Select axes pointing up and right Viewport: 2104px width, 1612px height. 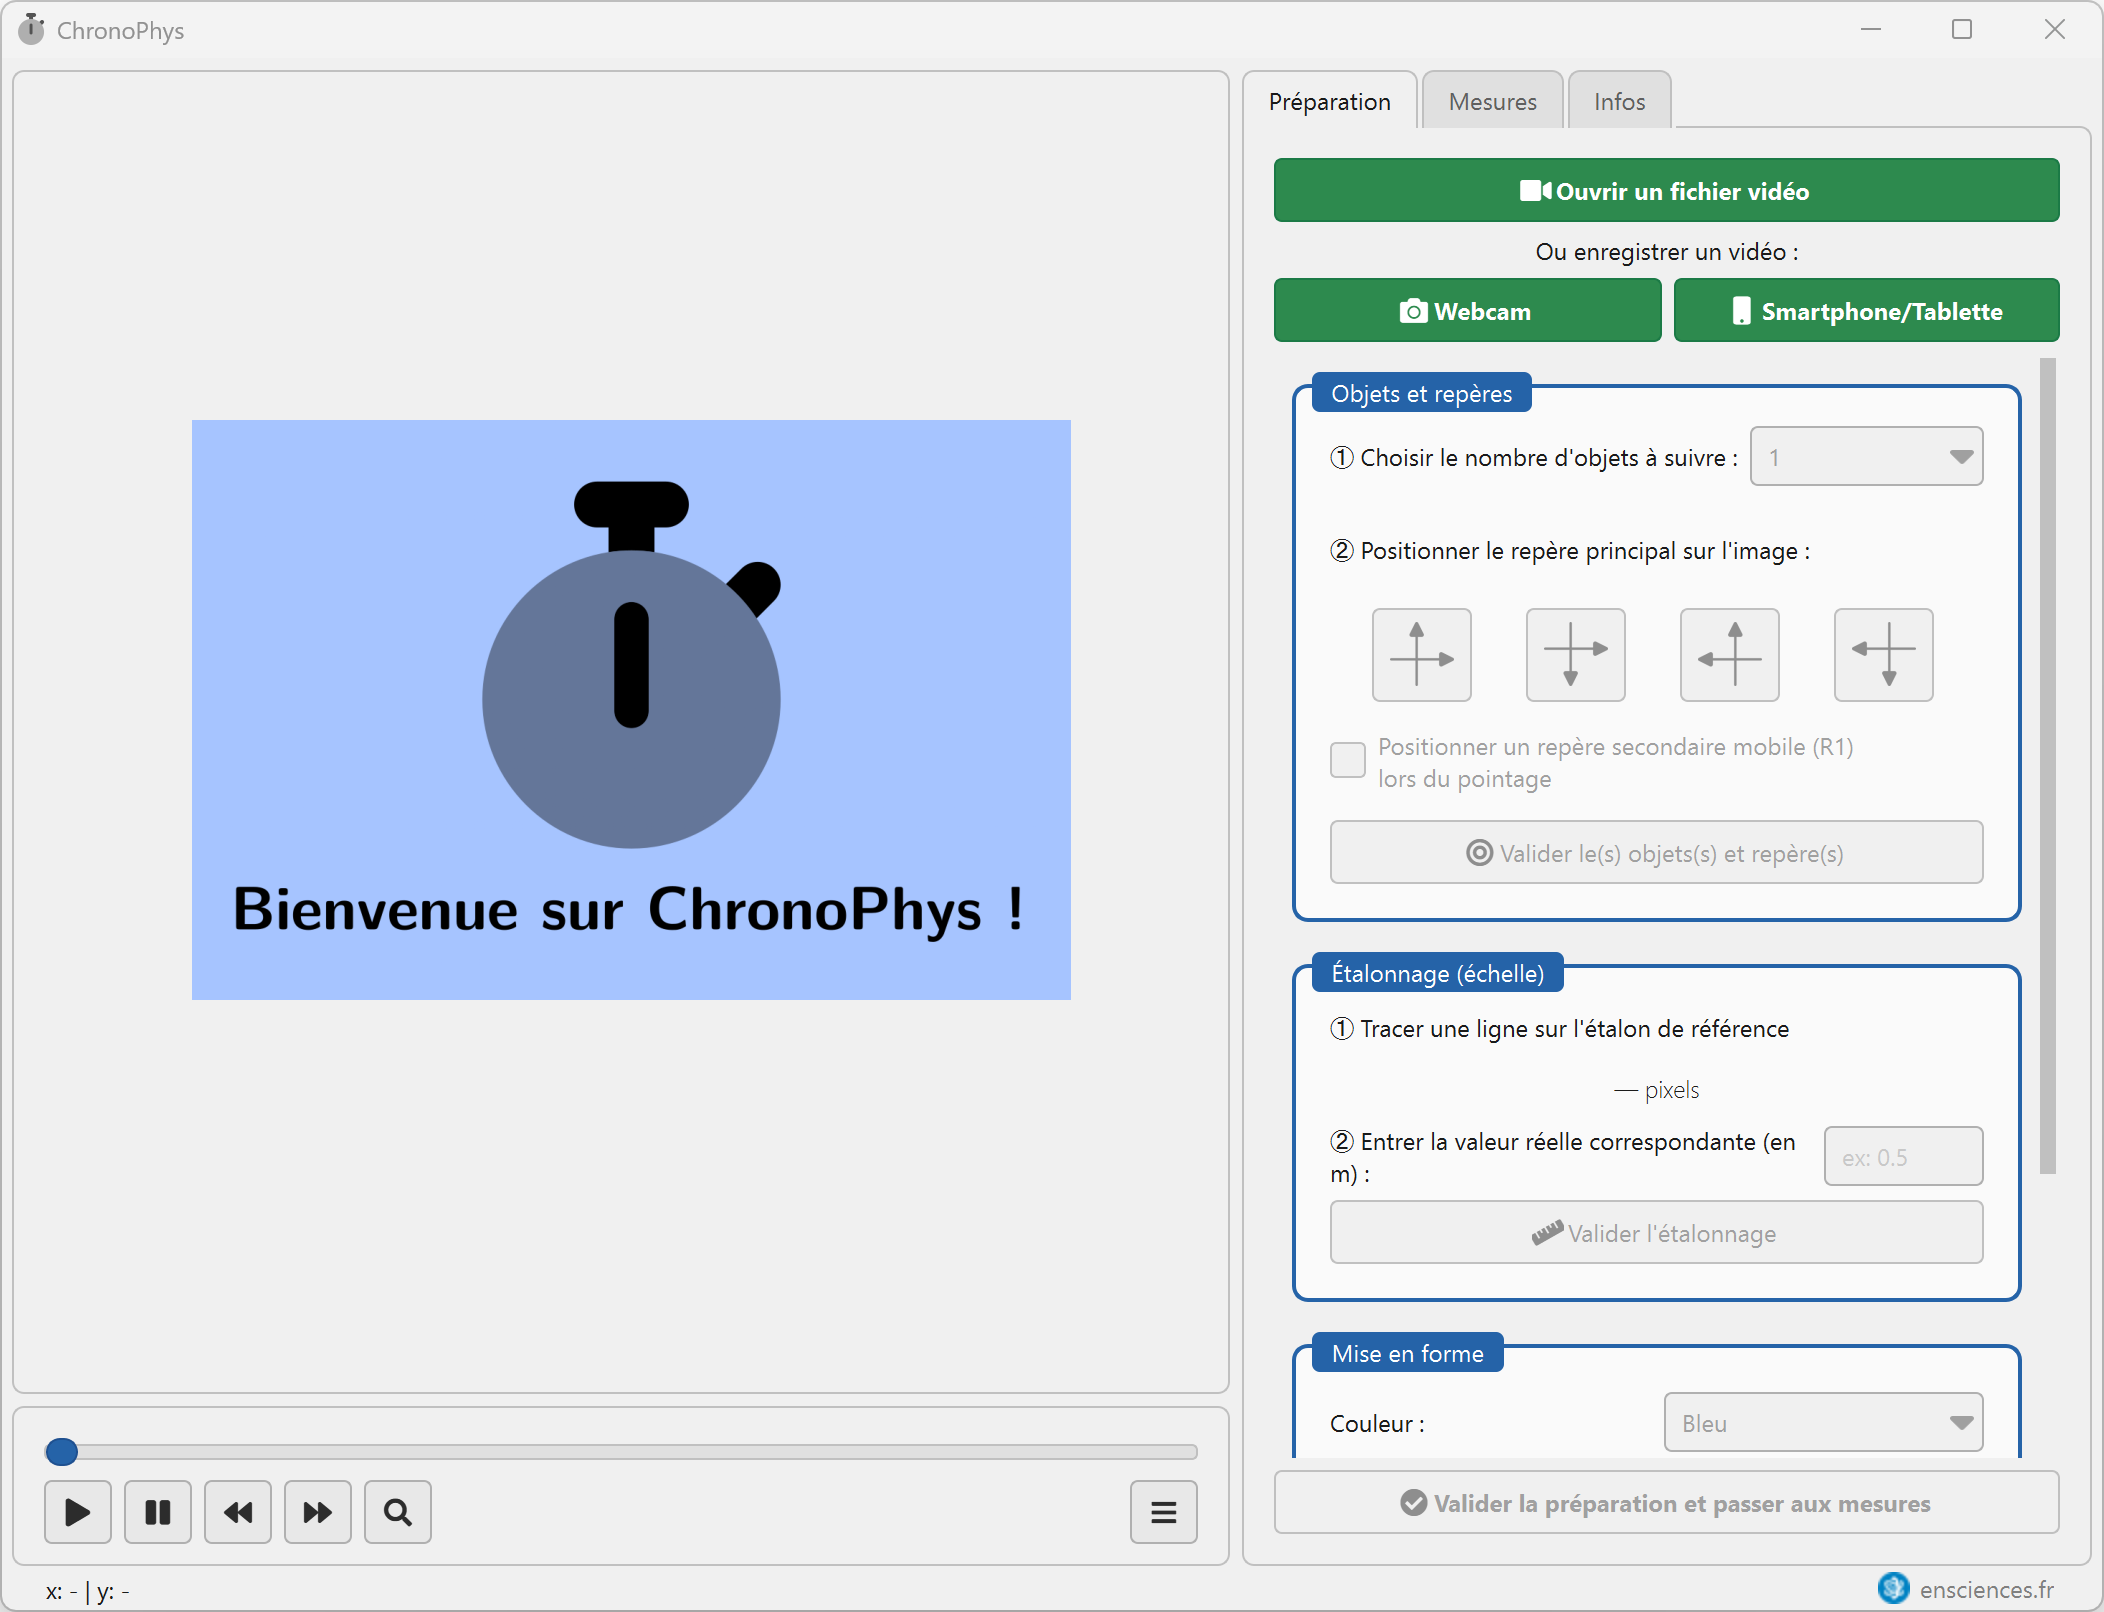[x=1421, y=655]
